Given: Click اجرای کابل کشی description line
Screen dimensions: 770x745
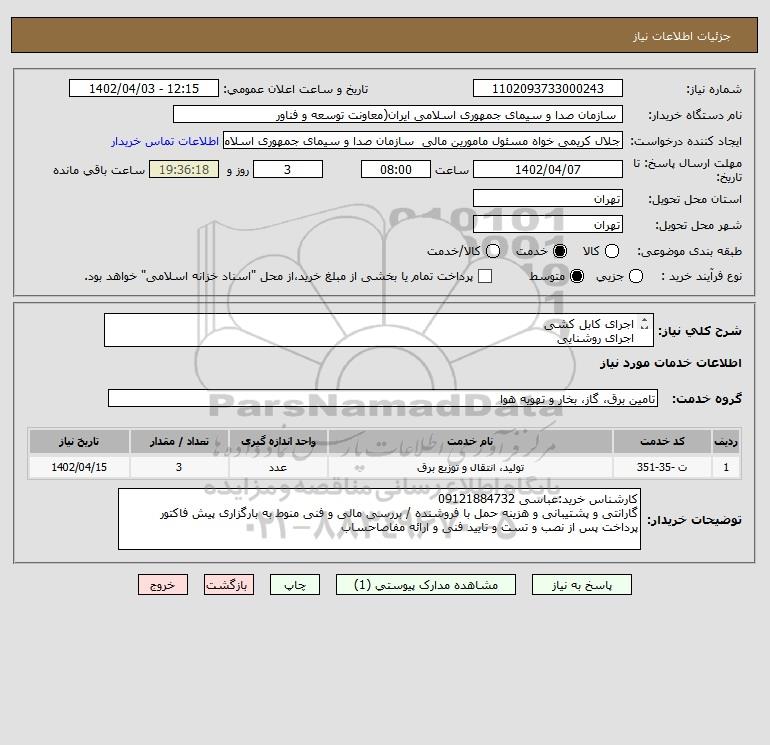Looking at the screenshot, I should (x=588, y=324).
